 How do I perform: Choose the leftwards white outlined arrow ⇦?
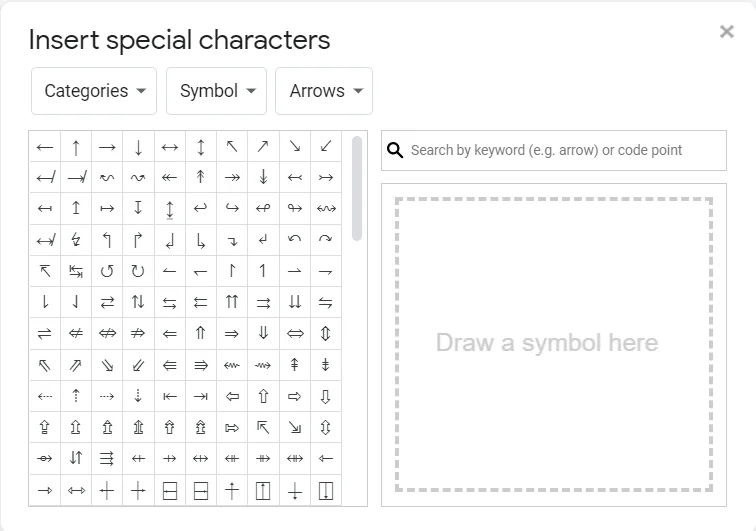click(x=232, y=396)
